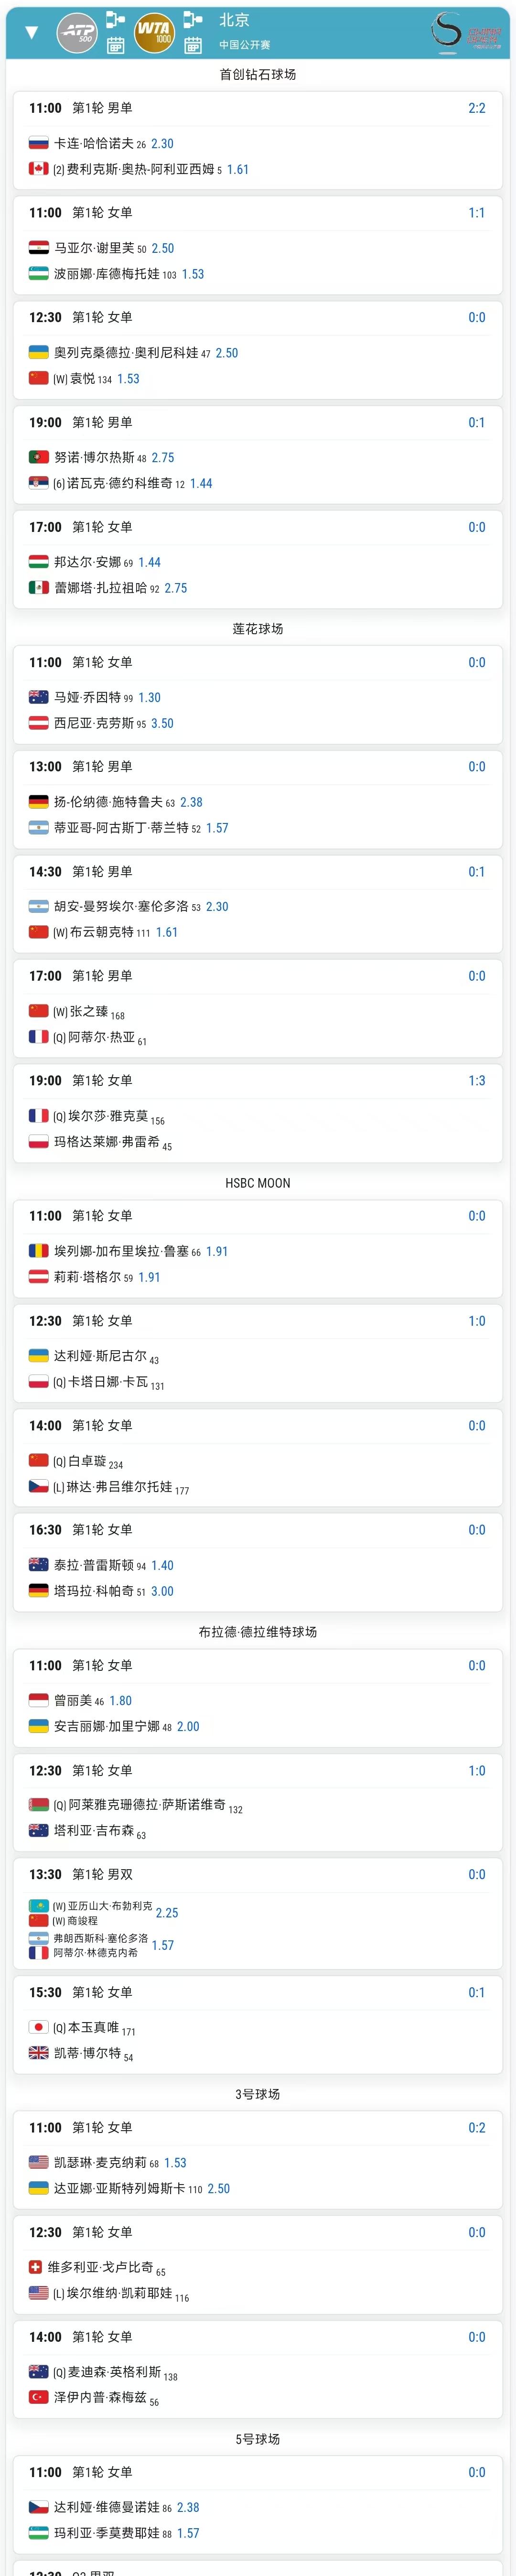
Task: Jump to the 莲花球场 court section header
Action: (x=258, y=628)
